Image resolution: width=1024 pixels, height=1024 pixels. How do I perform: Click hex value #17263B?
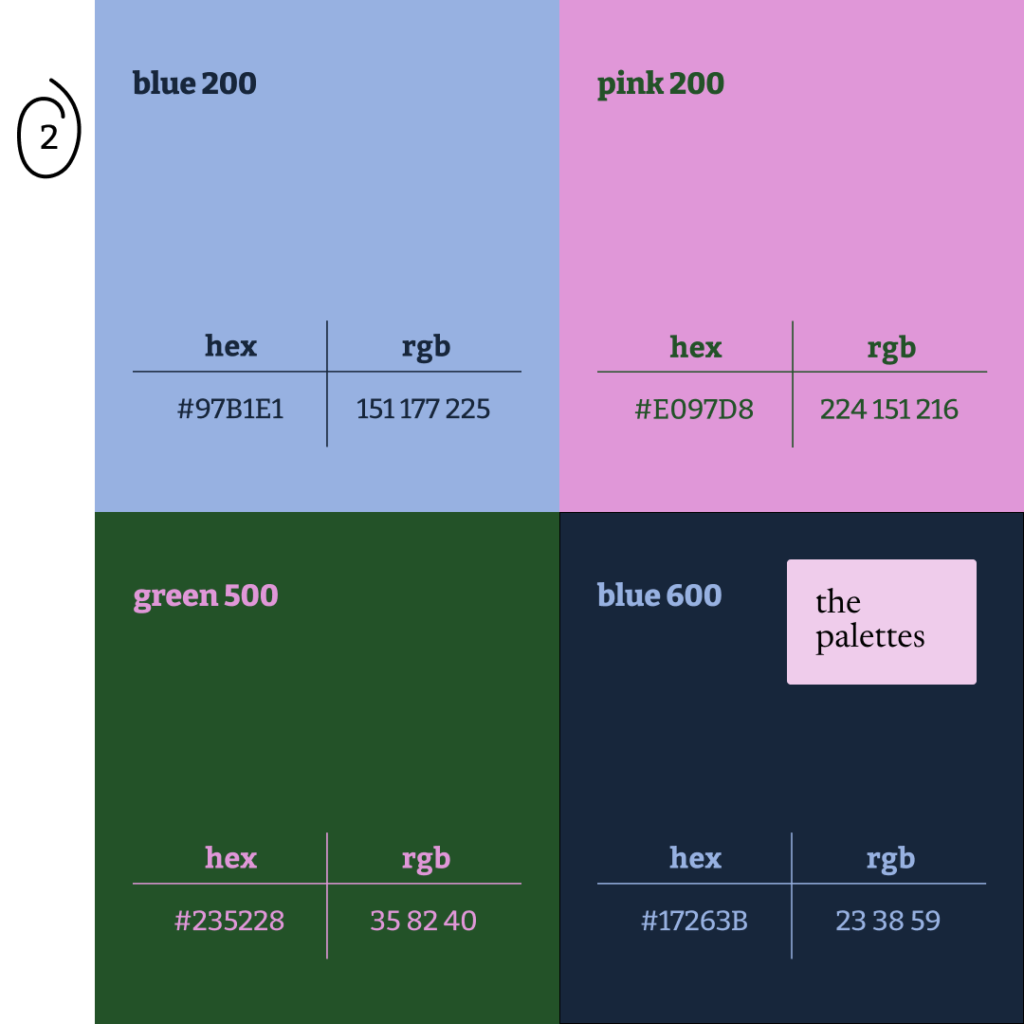[x=694, y=921]
